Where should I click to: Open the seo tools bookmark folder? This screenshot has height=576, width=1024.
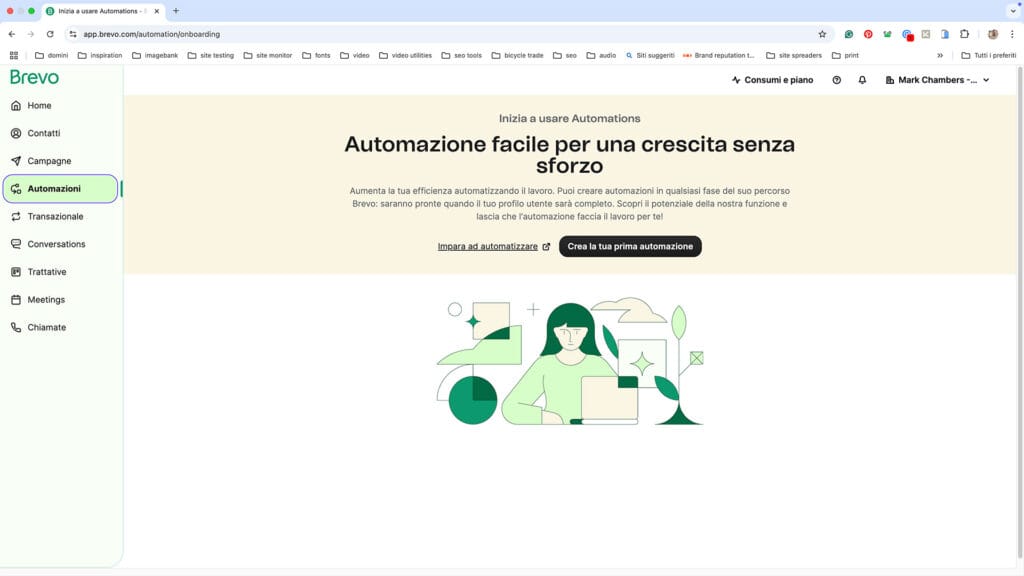461,55
